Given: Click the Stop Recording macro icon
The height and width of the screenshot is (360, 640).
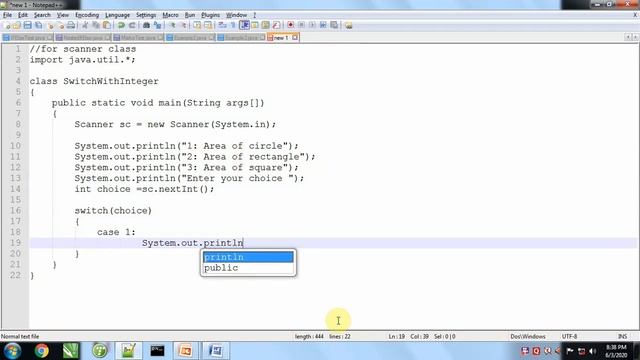Looking at the screenshot, I should tap(302, 25).
